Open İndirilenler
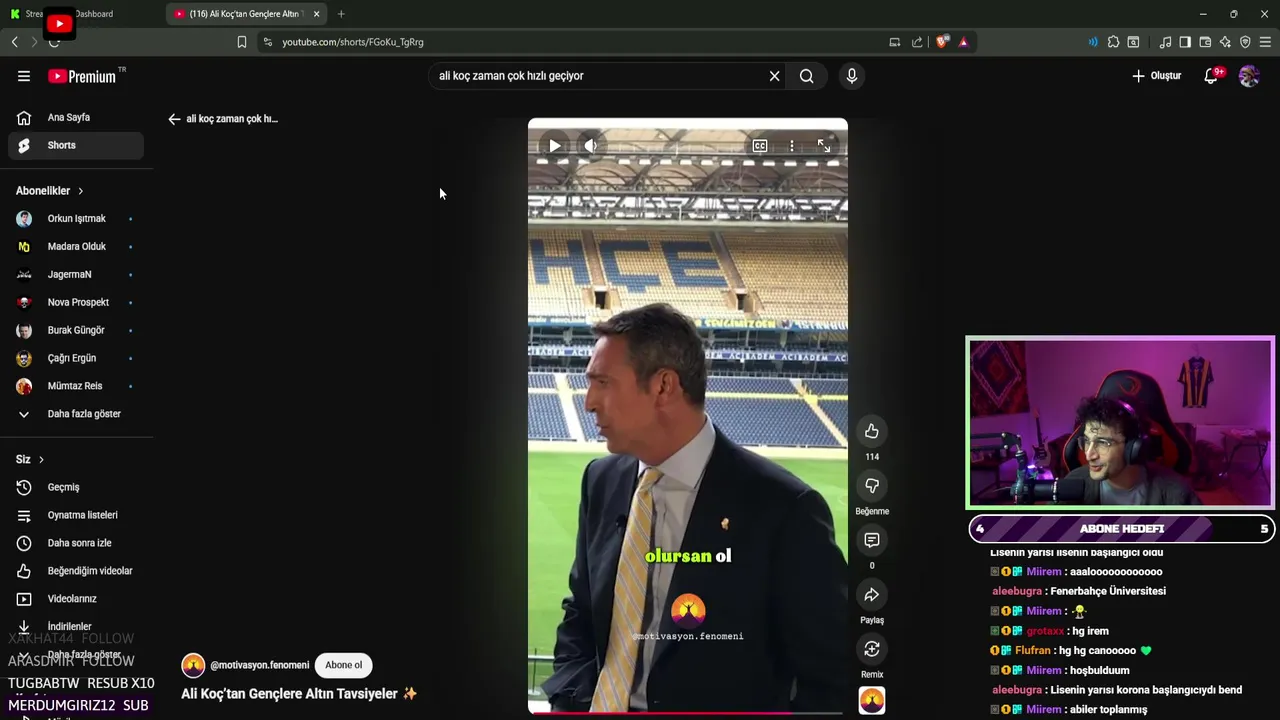1280x720 pixels. click(76, 627)
